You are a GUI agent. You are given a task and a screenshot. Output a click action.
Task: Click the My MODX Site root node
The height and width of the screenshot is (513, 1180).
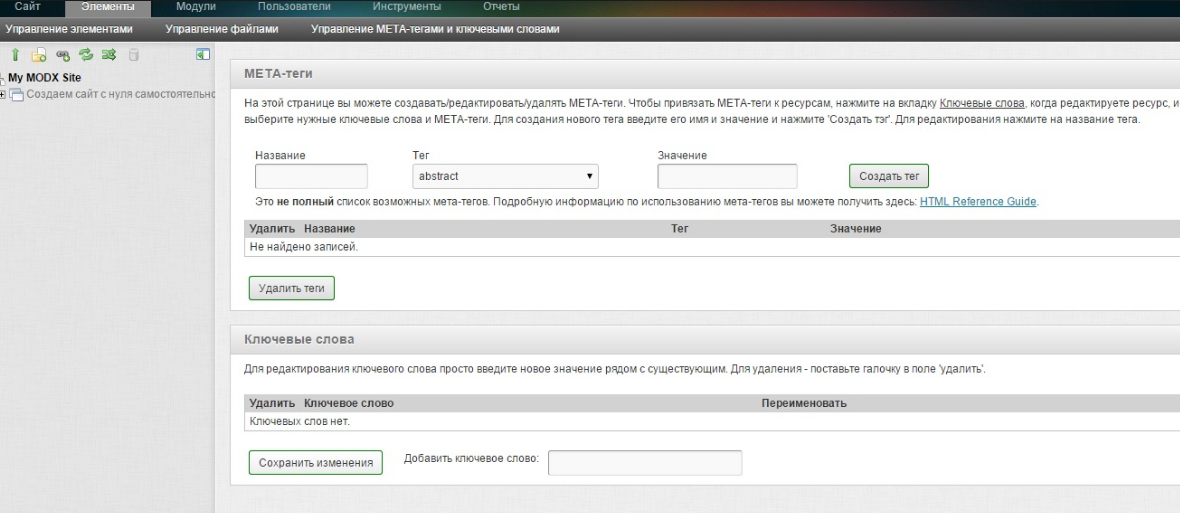click(x=45, y=78)
